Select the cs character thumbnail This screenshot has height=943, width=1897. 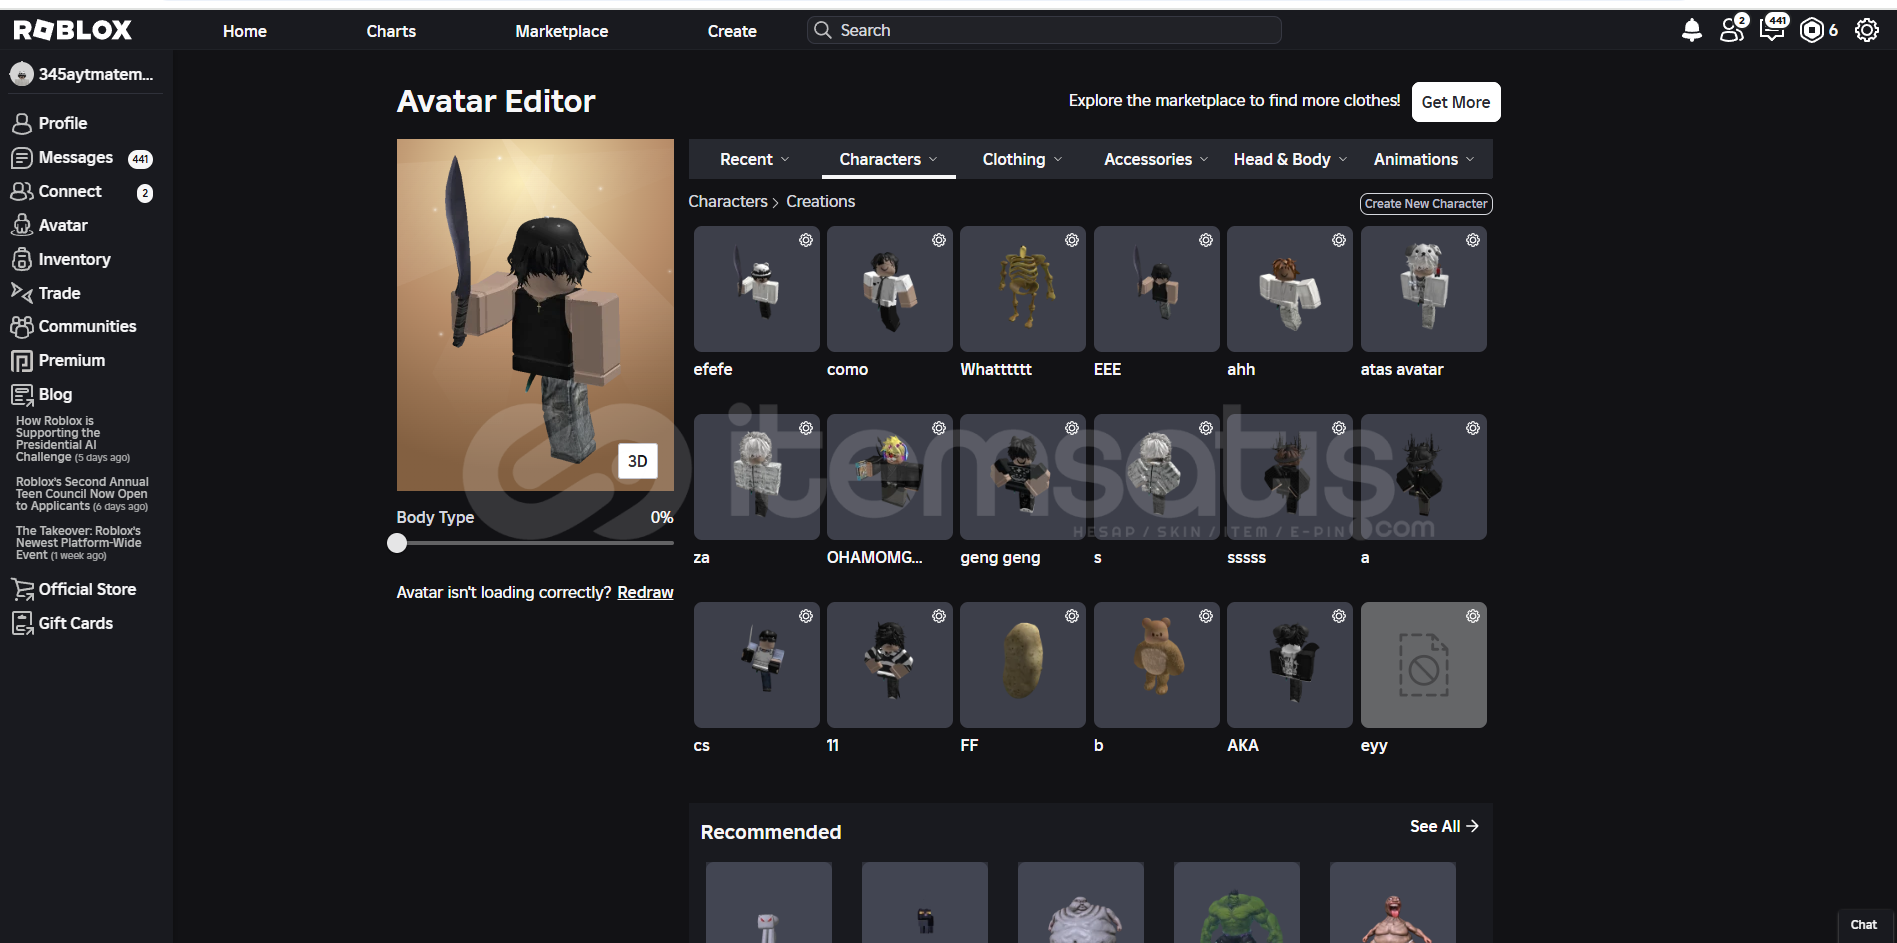[756, 665]
